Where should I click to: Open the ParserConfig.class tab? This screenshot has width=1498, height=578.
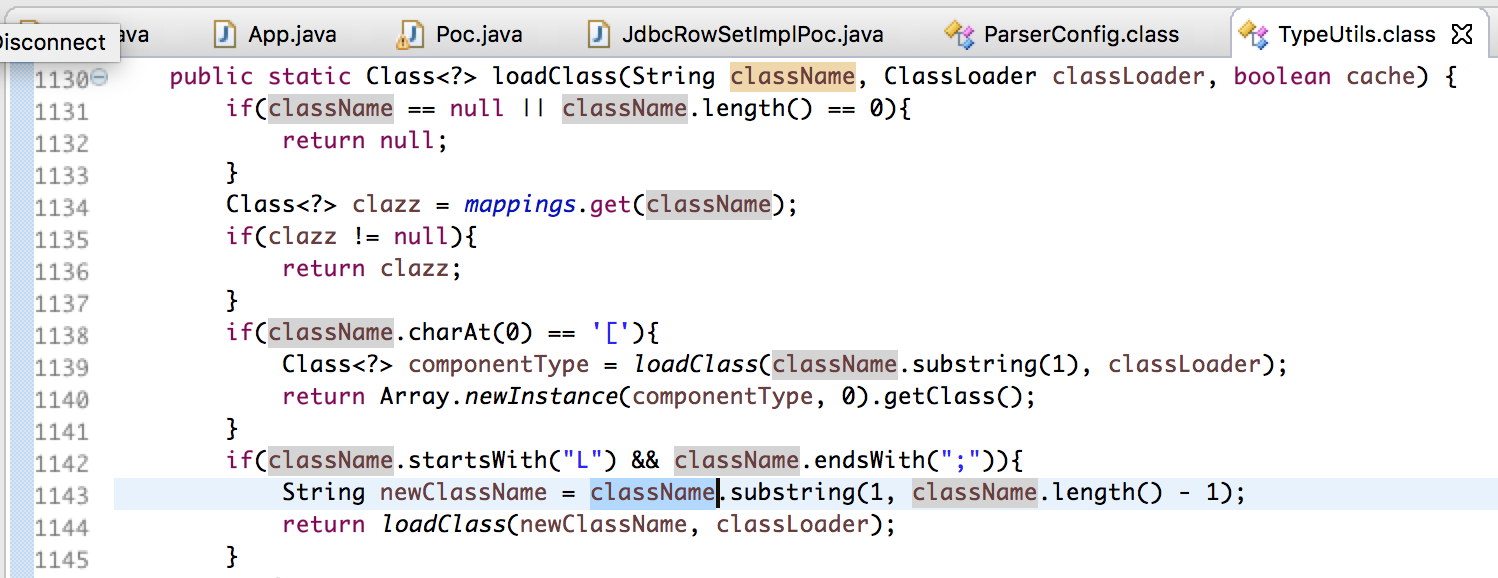[x=1081, y=34]
